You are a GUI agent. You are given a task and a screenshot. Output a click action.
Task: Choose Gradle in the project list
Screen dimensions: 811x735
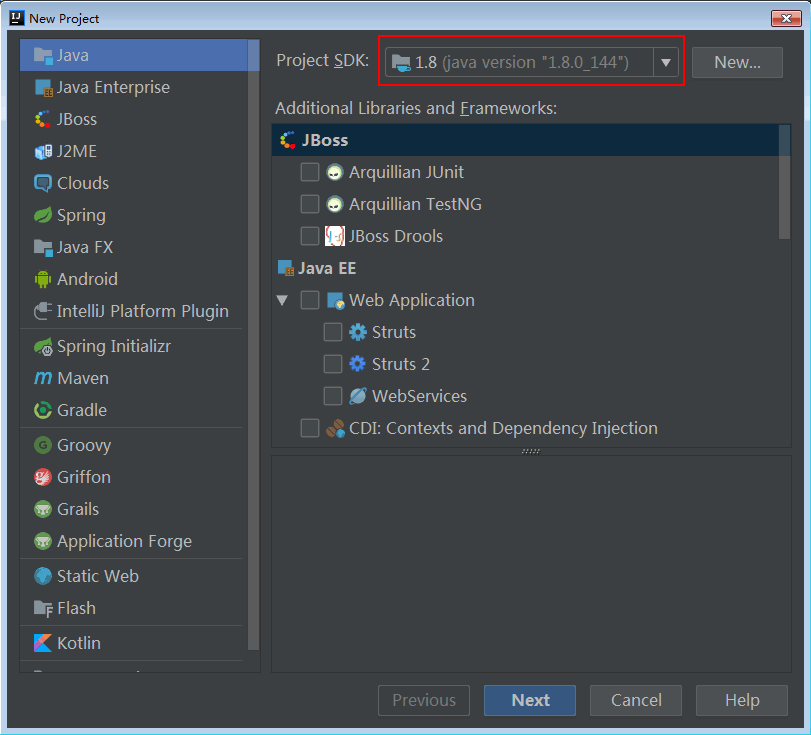tap(134, 410)
